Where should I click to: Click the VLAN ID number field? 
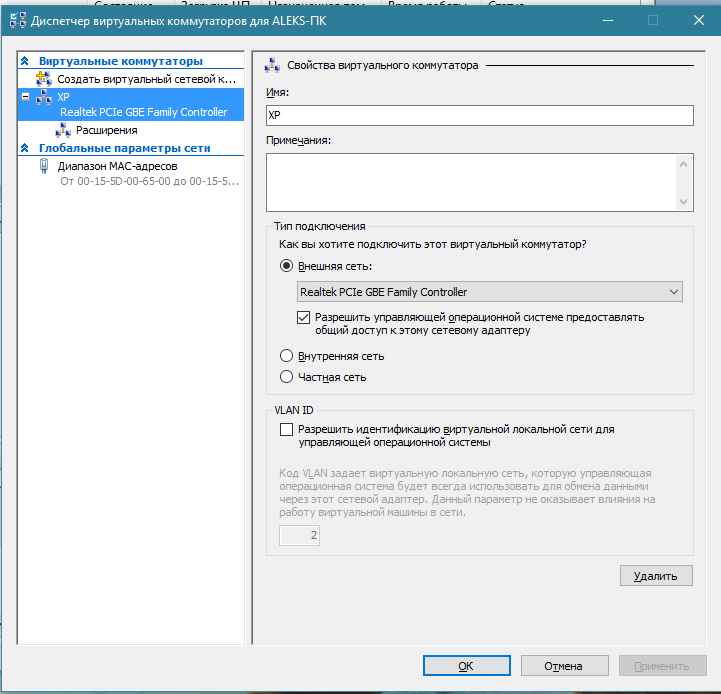tap(299, 535)
